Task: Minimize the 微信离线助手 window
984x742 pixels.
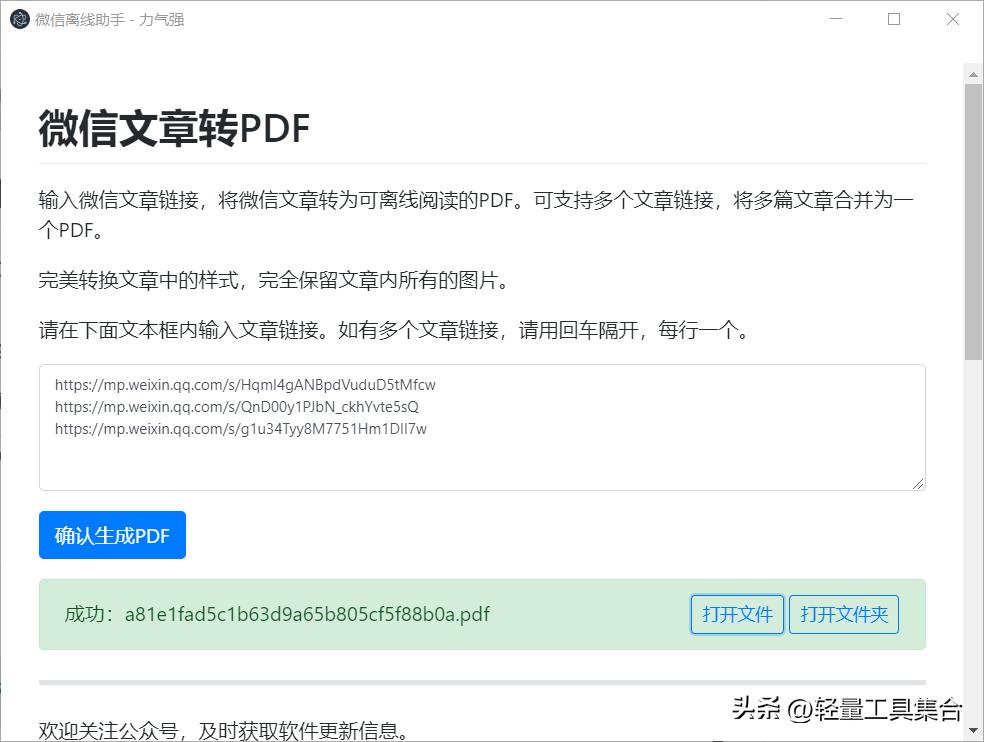Action: pos(835,18)
